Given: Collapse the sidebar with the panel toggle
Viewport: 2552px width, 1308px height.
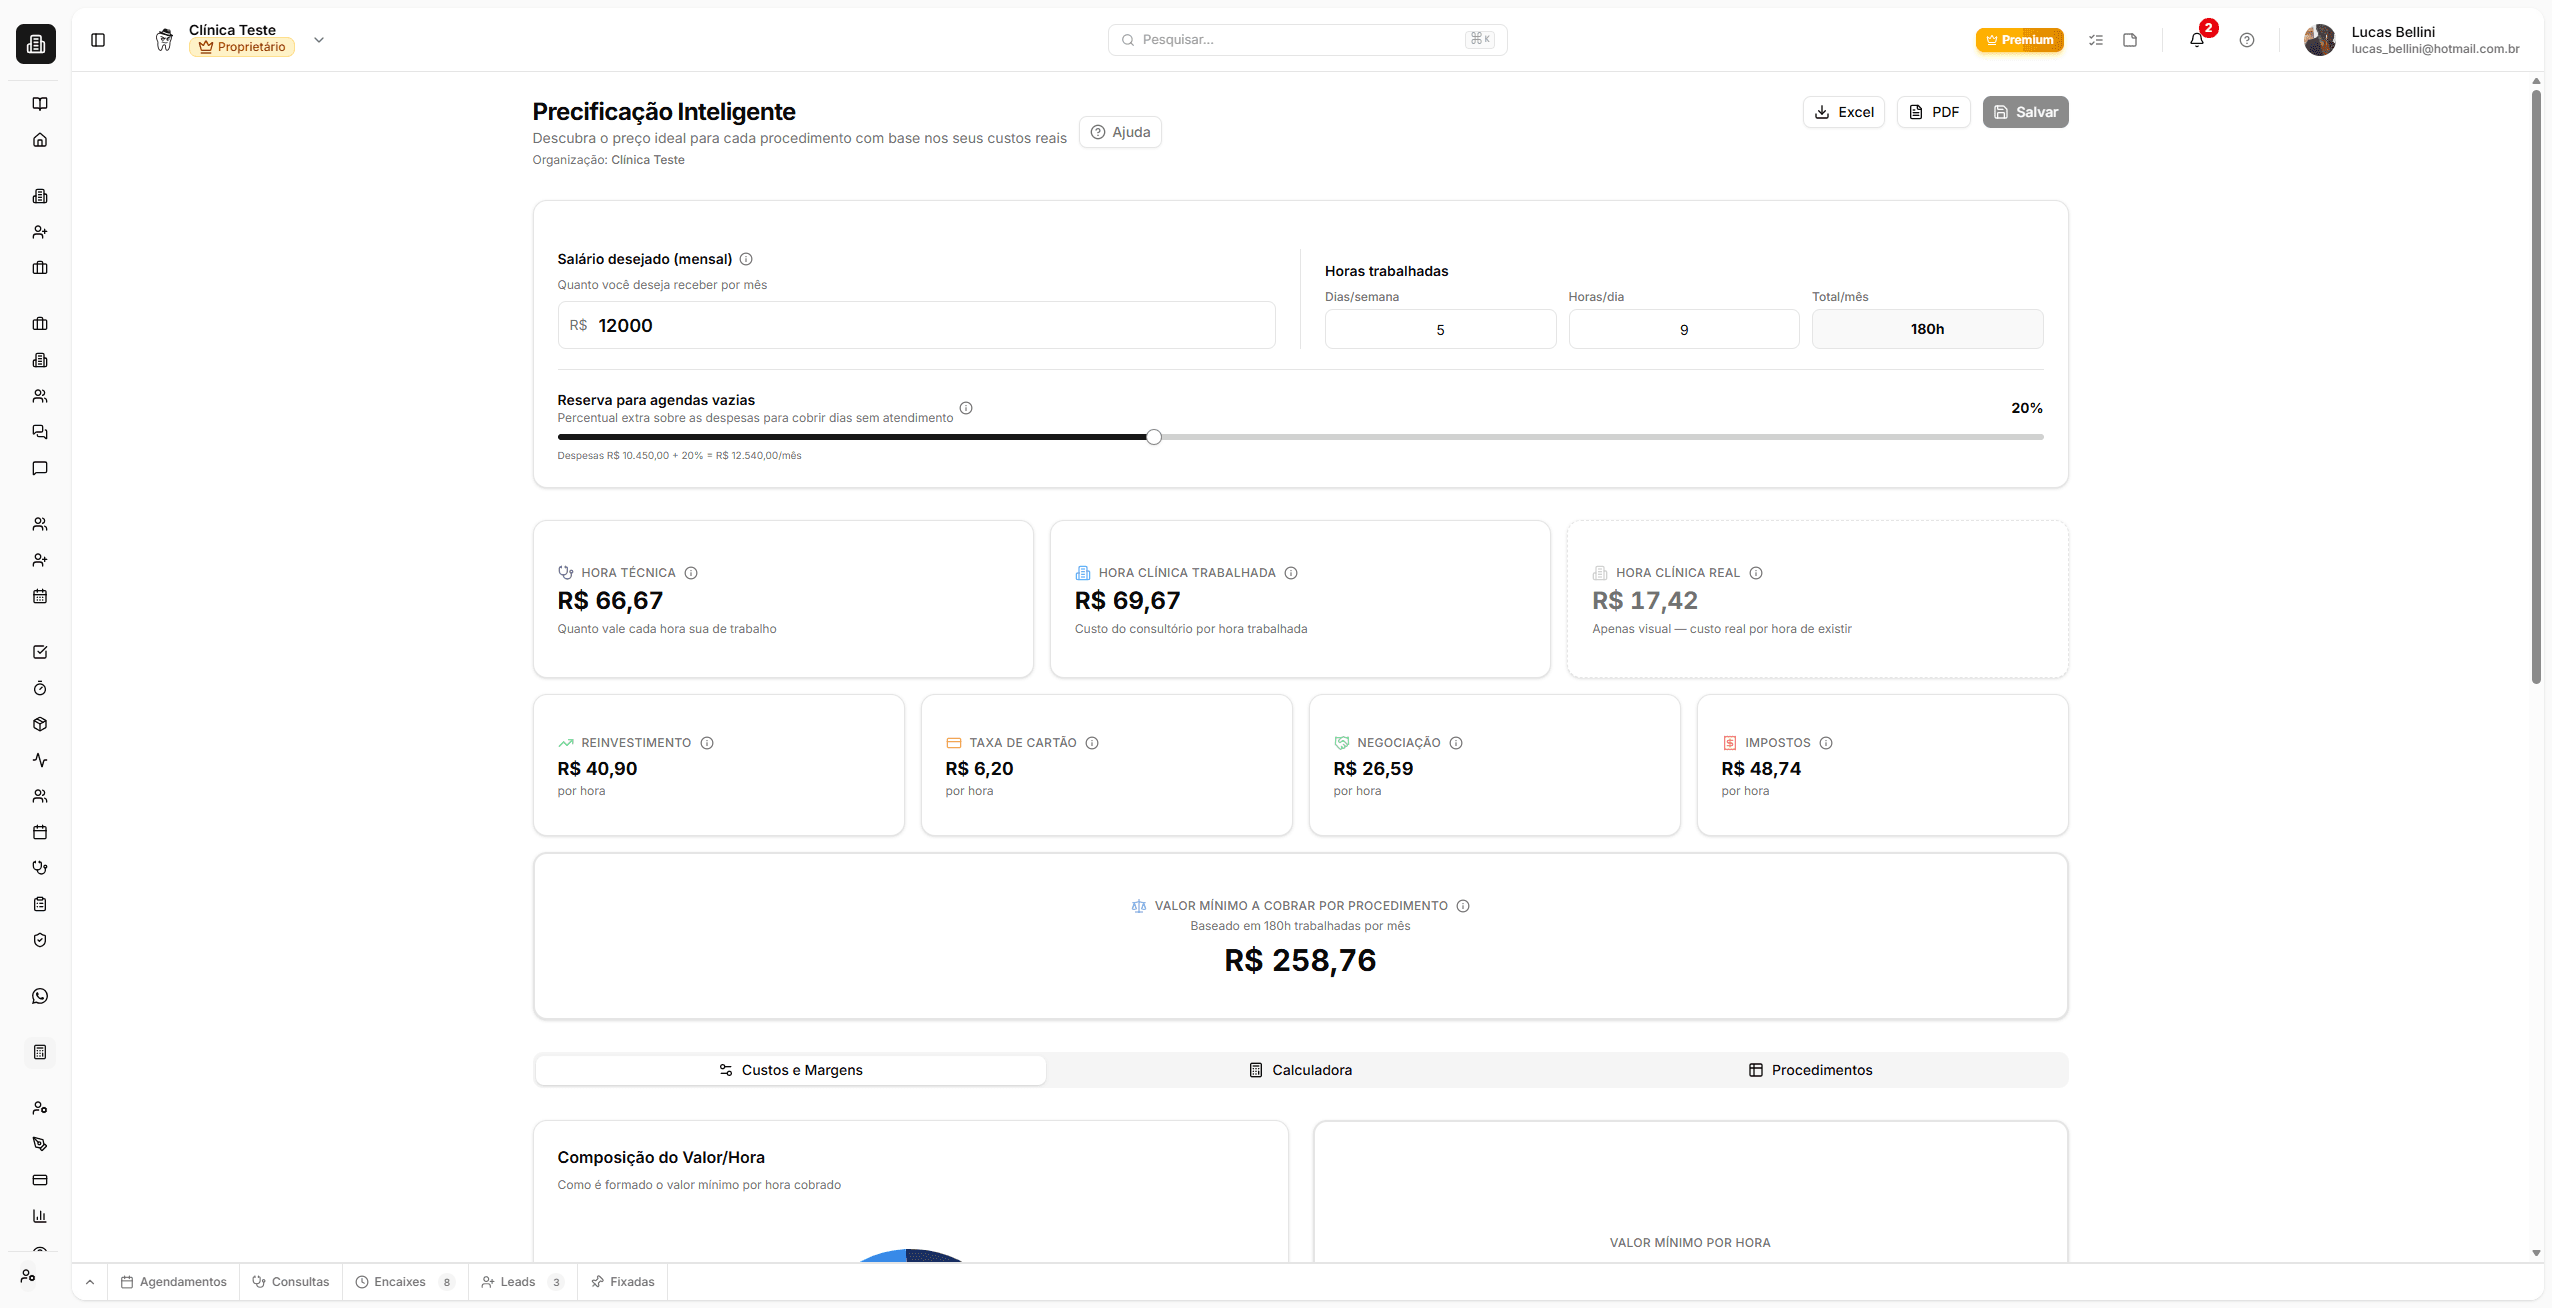Looking at the screenshot, I should pyautogui.click(x=99, y=40).
